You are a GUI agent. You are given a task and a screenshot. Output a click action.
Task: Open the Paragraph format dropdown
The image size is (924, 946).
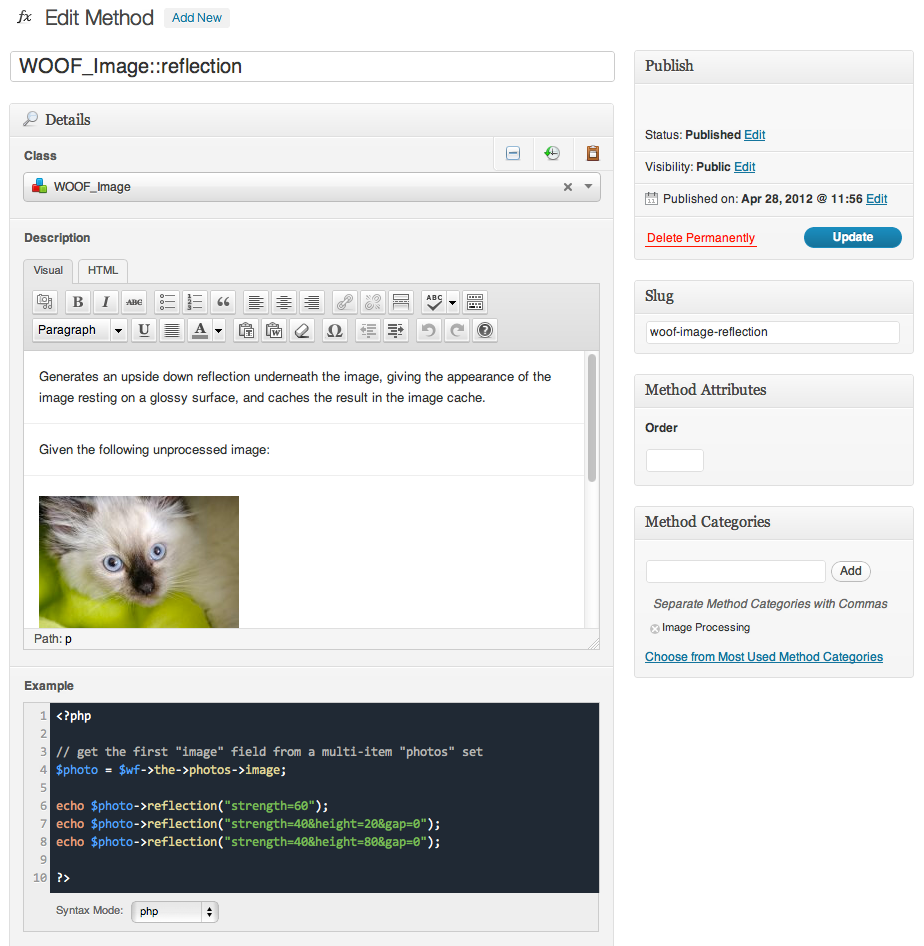pyautogui.click(x=79, y=330)
